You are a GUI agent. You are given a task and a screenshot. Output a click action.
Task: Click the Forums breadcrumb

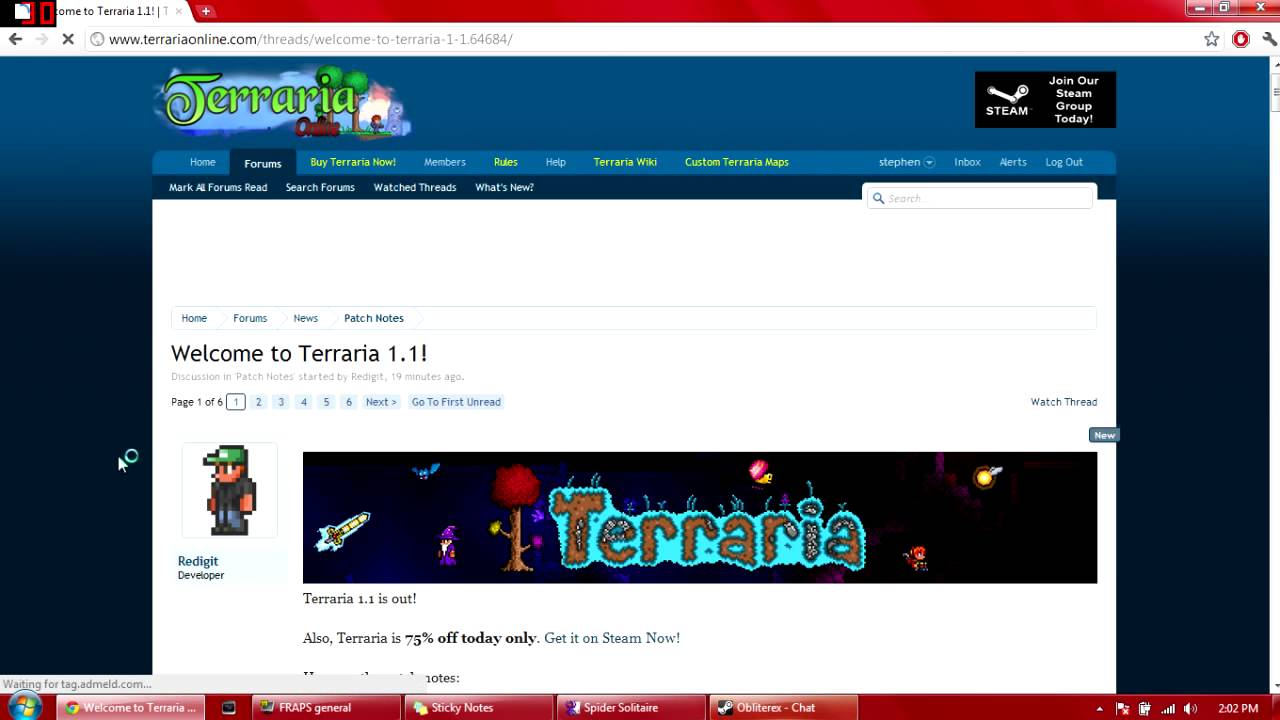tap(250, 318)
